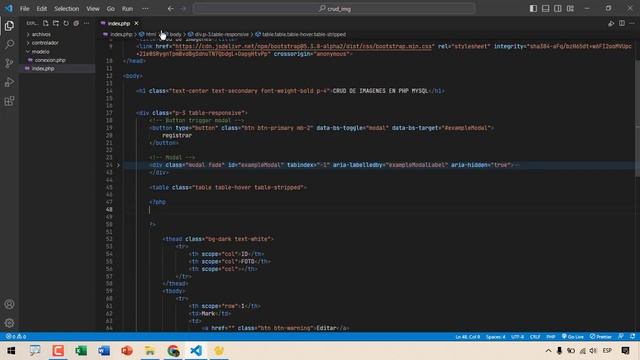The width and height of the screenshot is (640, 360).
Task: Toggle the primary side bar
Action: point(533,9)
